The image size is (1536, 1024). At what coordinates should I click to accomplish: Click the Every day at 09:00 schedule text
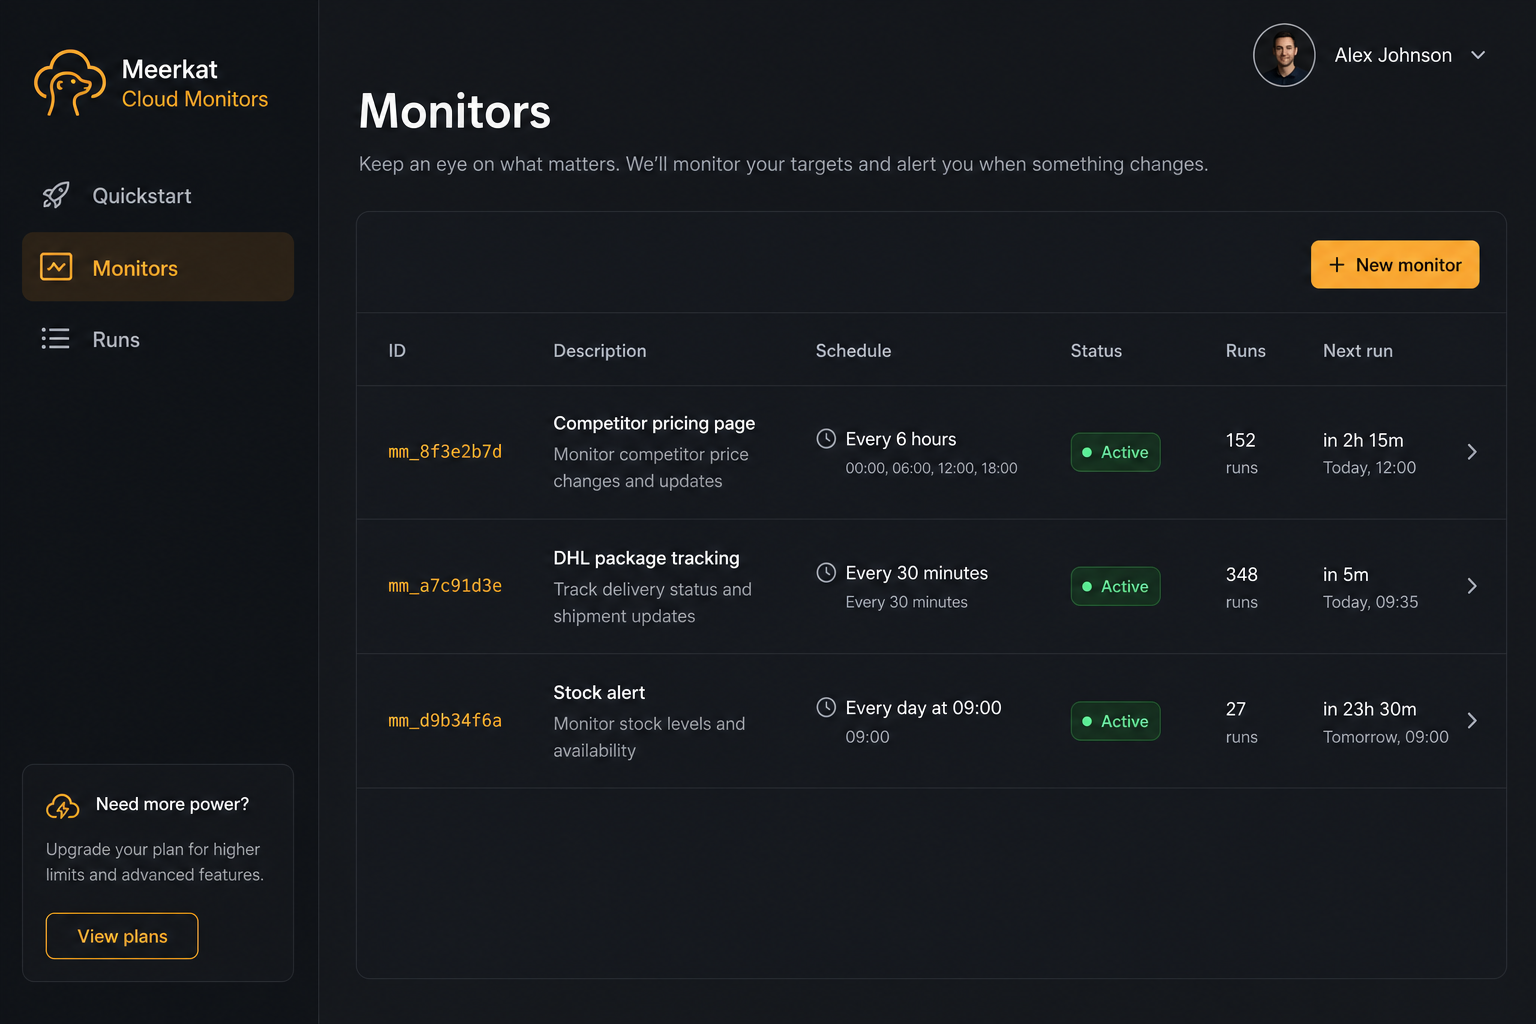click(923, 708)
